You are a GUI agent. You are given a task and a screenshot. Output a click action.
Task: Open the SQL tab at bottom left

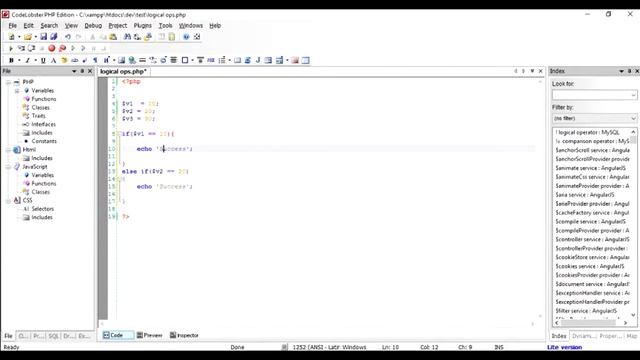(53, 336)
